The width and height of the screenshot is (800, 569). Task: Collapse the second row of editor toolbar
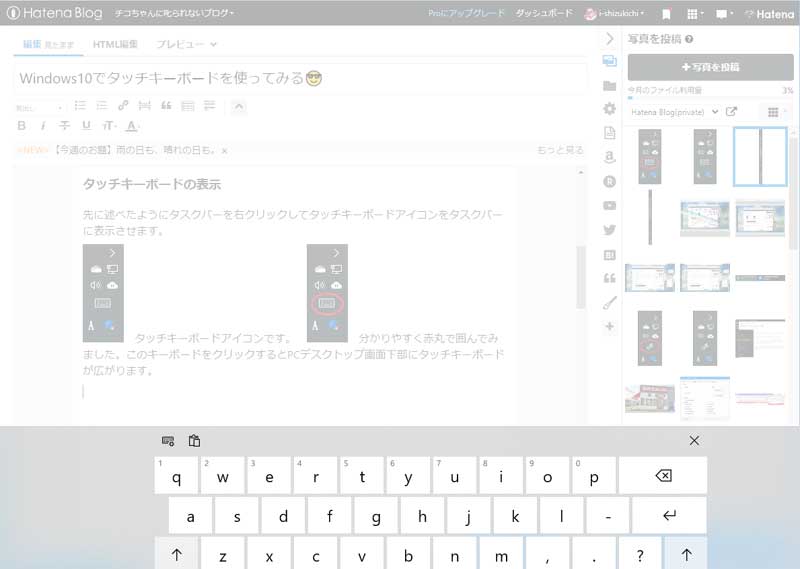point(239,106)
